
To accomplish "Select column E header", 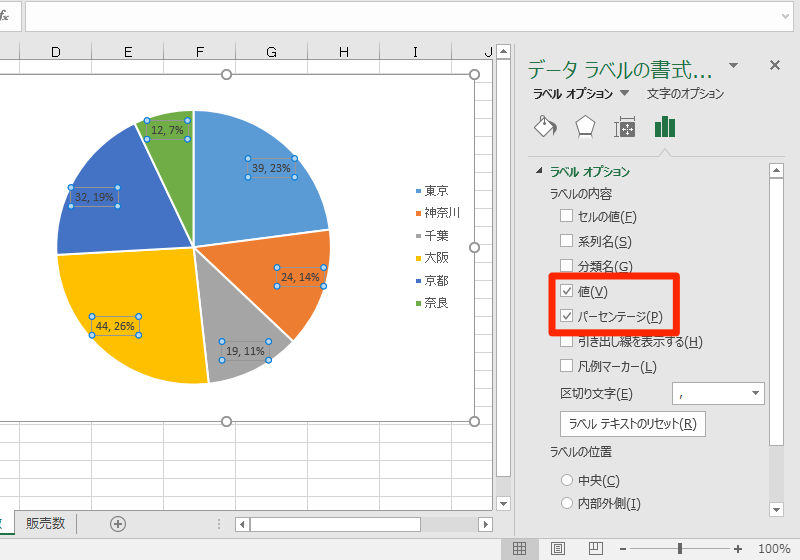I will tap(128, 52).
